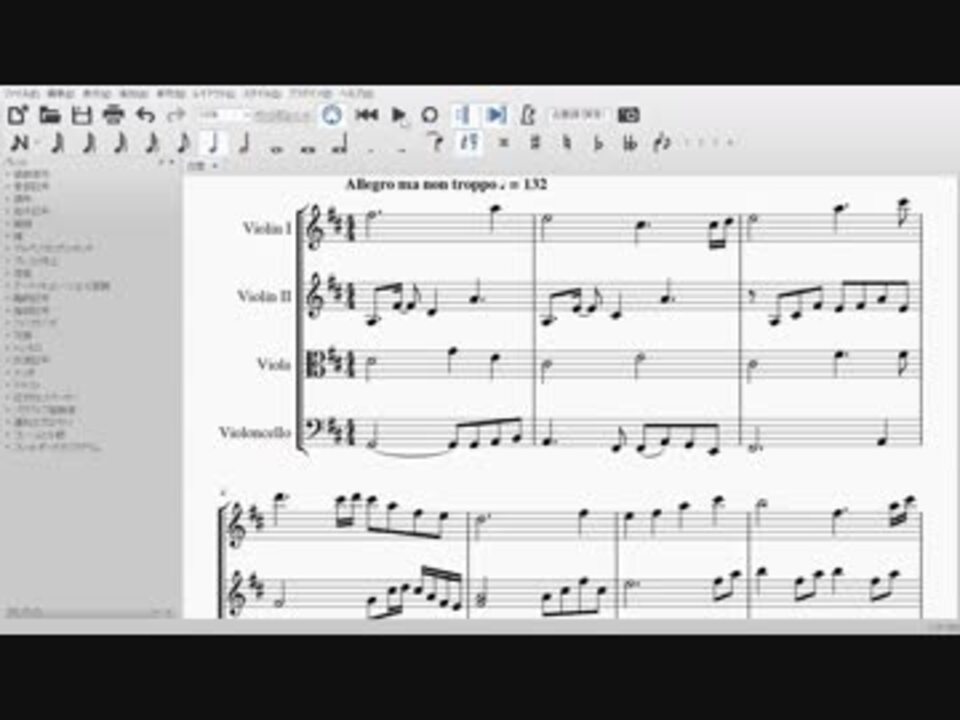Expand the 調号 key signatures palette
Screen dimensions: 960x720
pyautogui.click(x=23, y=198)
